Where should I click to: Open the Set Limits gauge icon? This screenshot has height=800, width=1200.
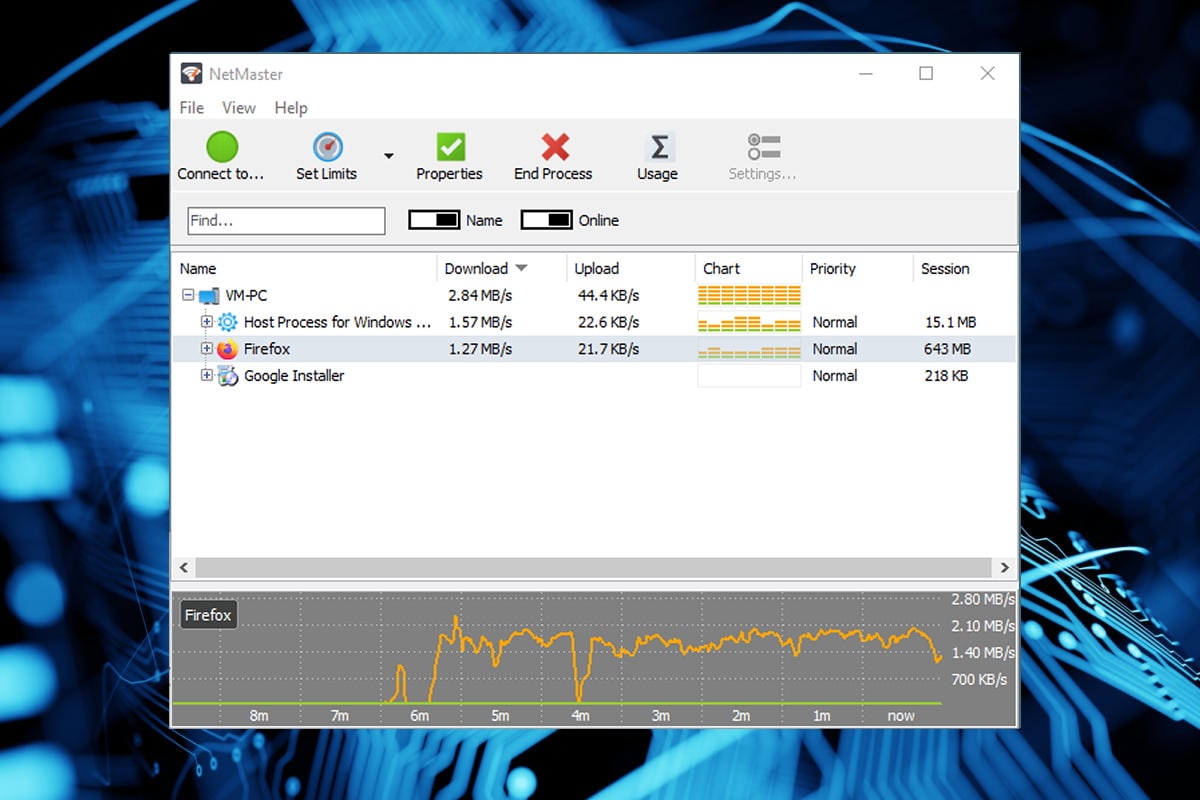click(x=328, y=147)
